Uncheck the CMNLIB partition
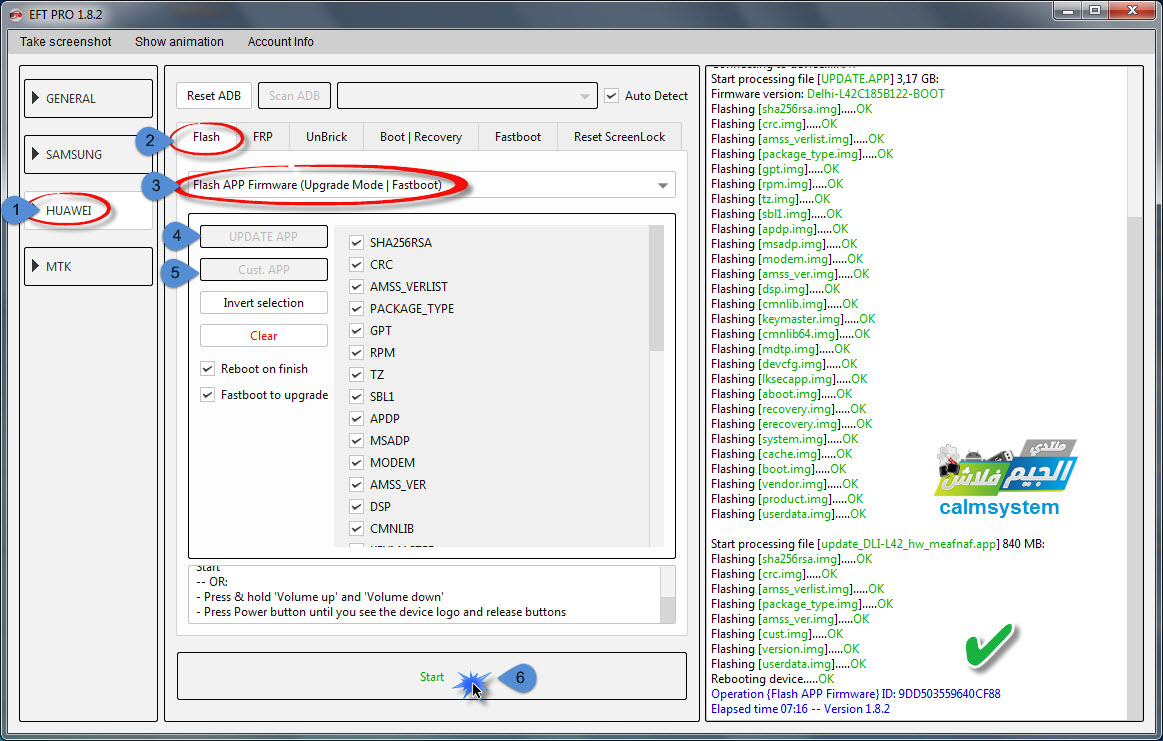The width and height of the screenshot is (1163, 741). 356,528
